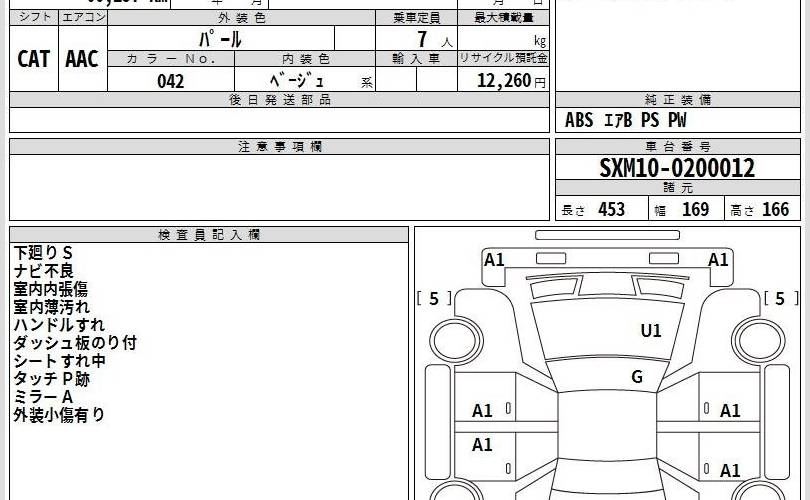
Task: Click the U1 dent mark on hood
Action: point(651,330)
